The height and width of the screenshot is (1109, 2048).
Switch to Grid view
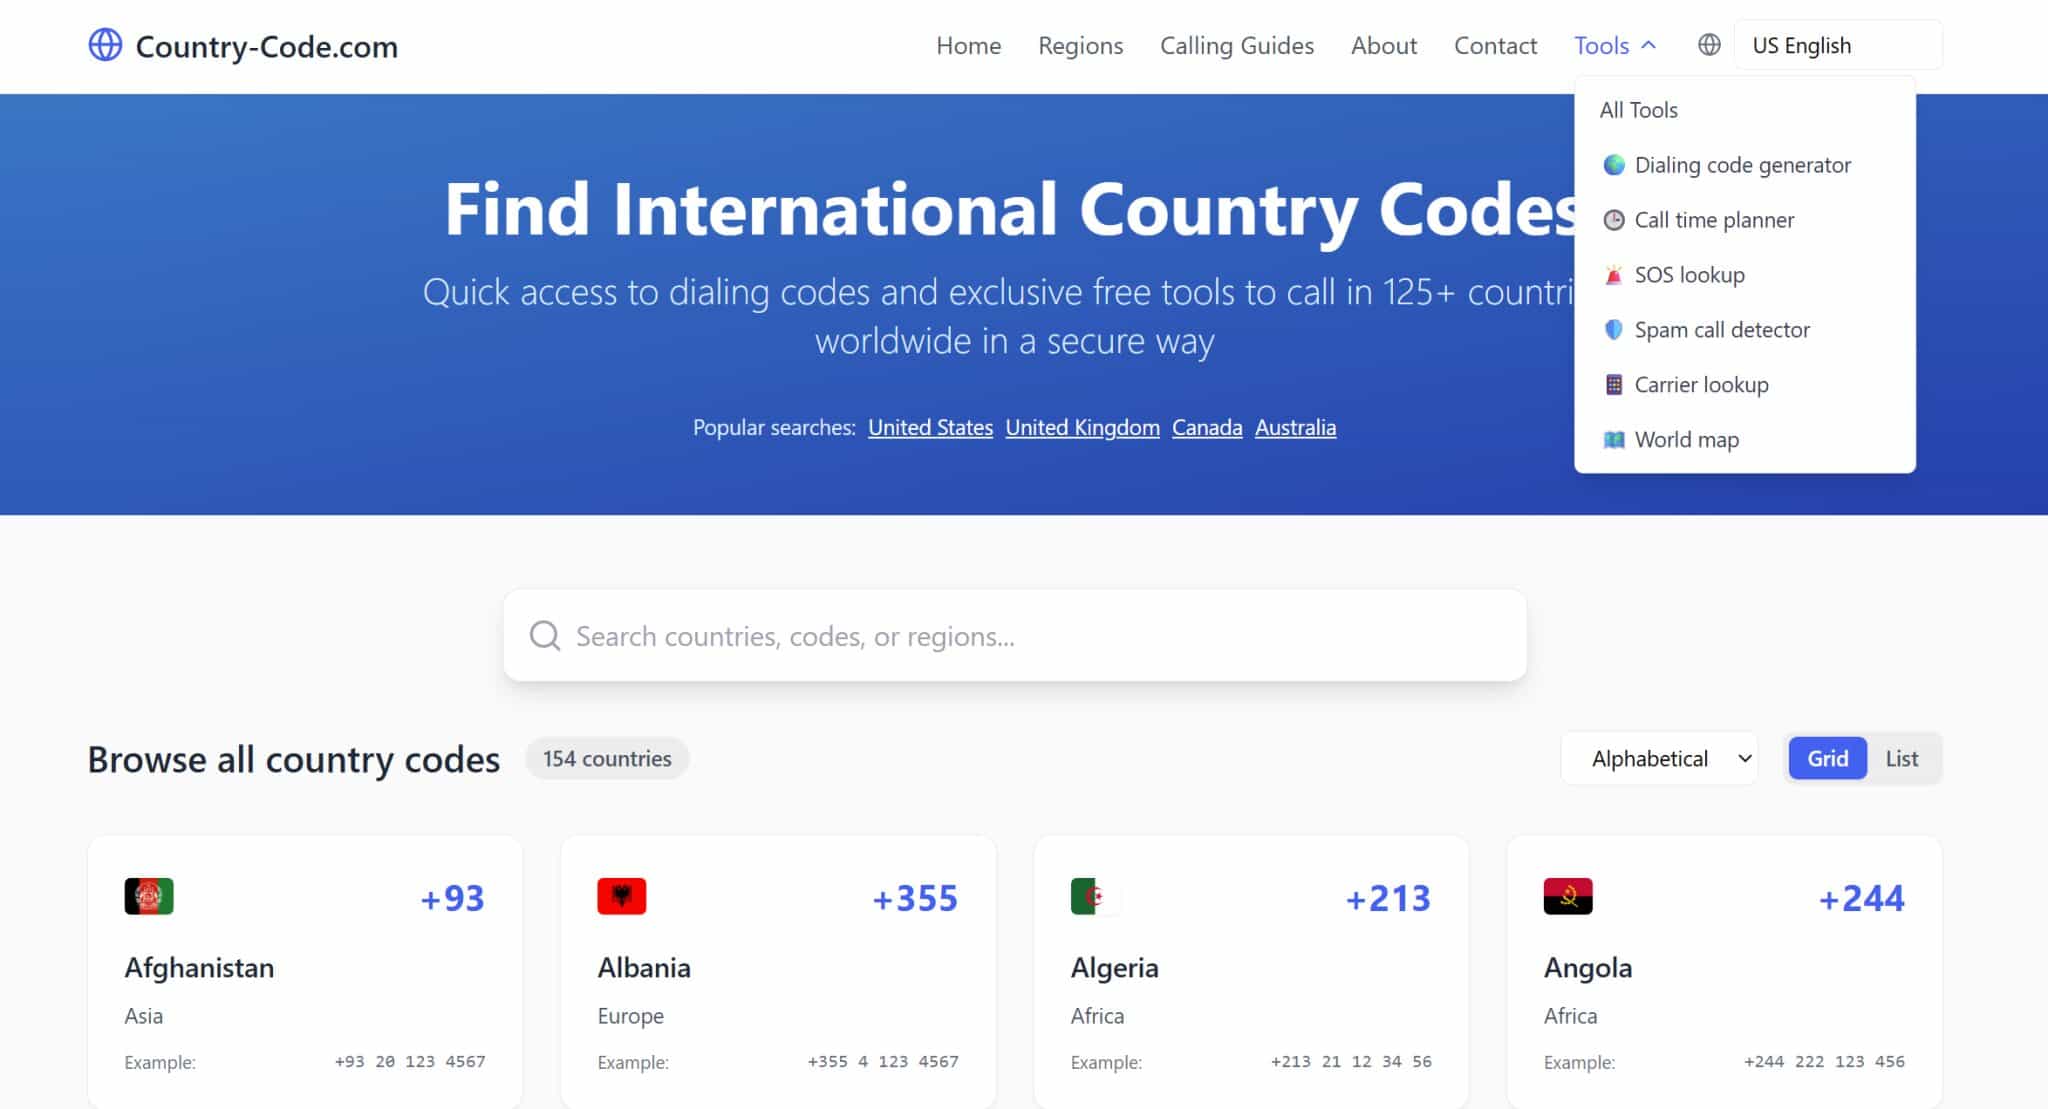[x=1827, y=759]
